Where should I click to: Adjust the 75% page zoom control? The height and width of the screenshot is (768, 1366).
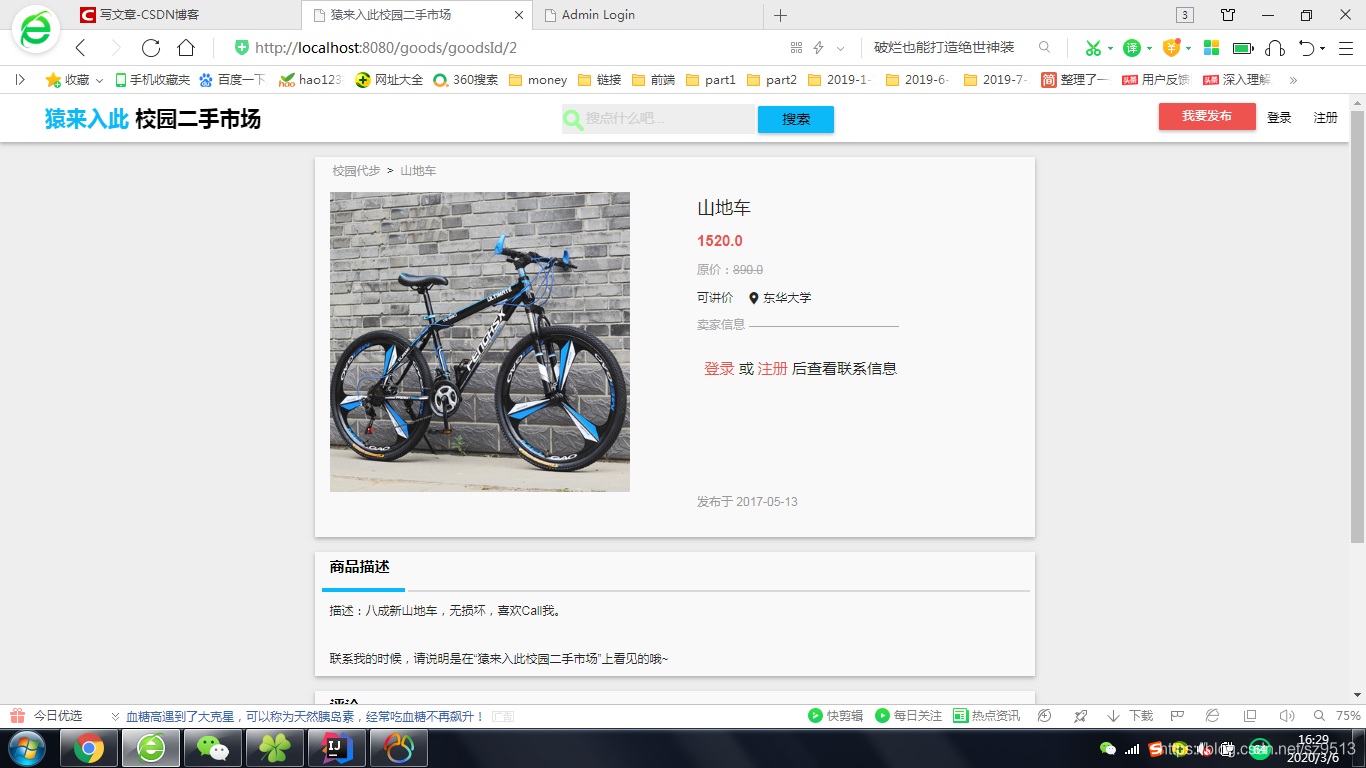tap(1347, 715)
